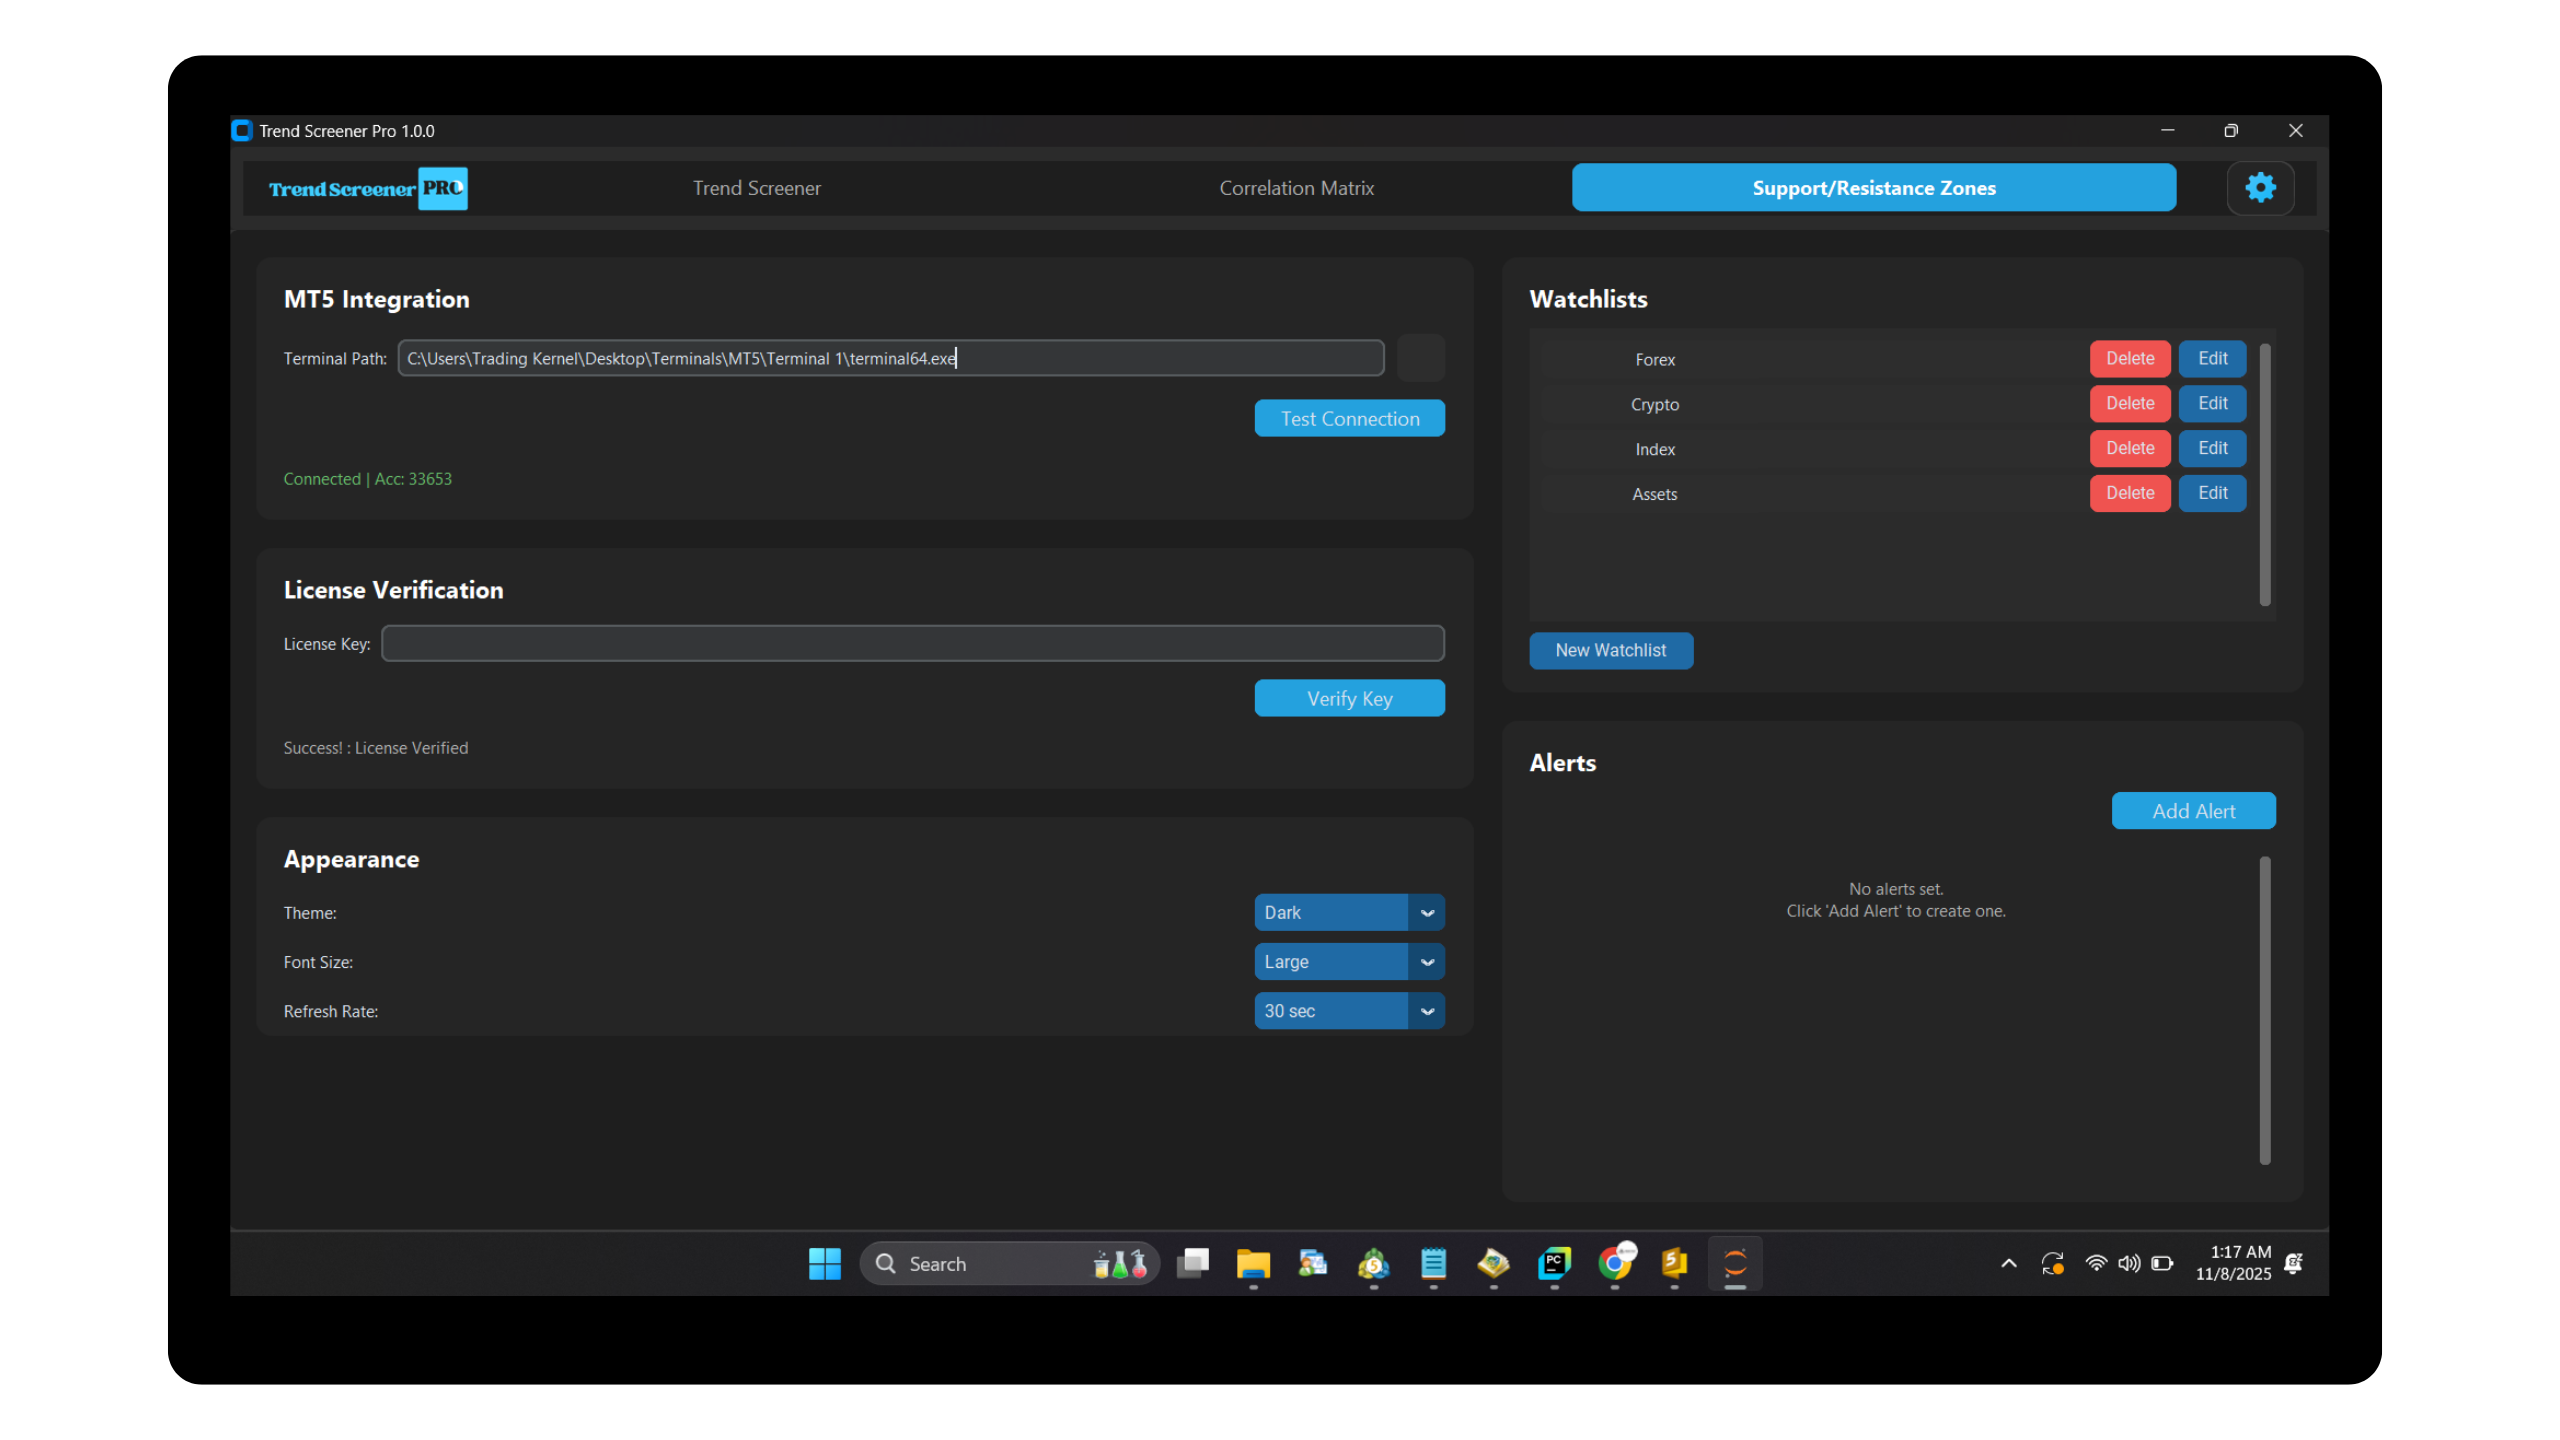Click the Watchlists panel scrollbar
This screenshot has width=2560, height=1440.
click(2264, 475)
